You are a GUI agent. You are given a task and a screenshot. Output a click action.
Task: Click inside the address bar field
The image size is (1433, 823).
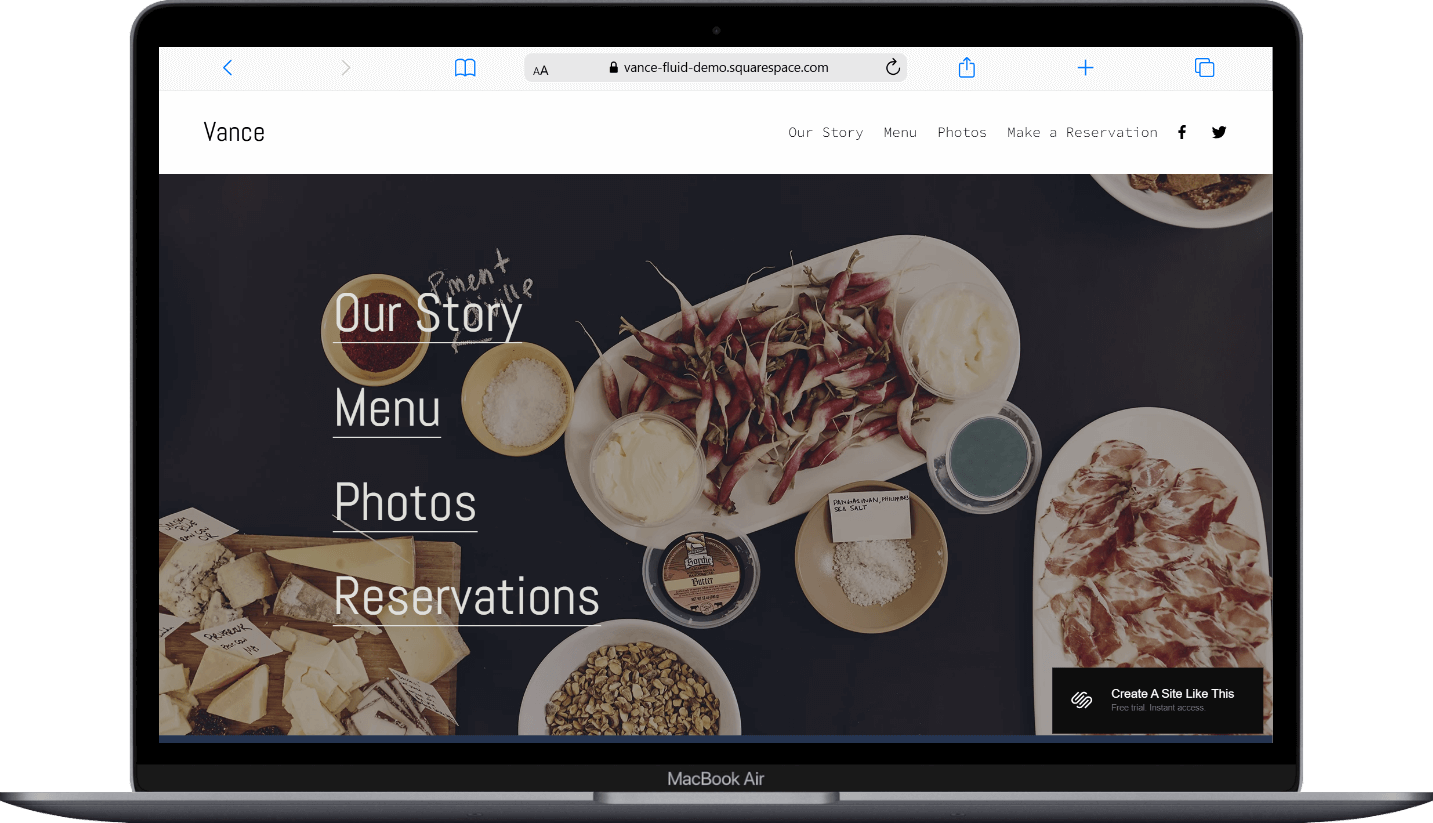[x=725, y=67]
